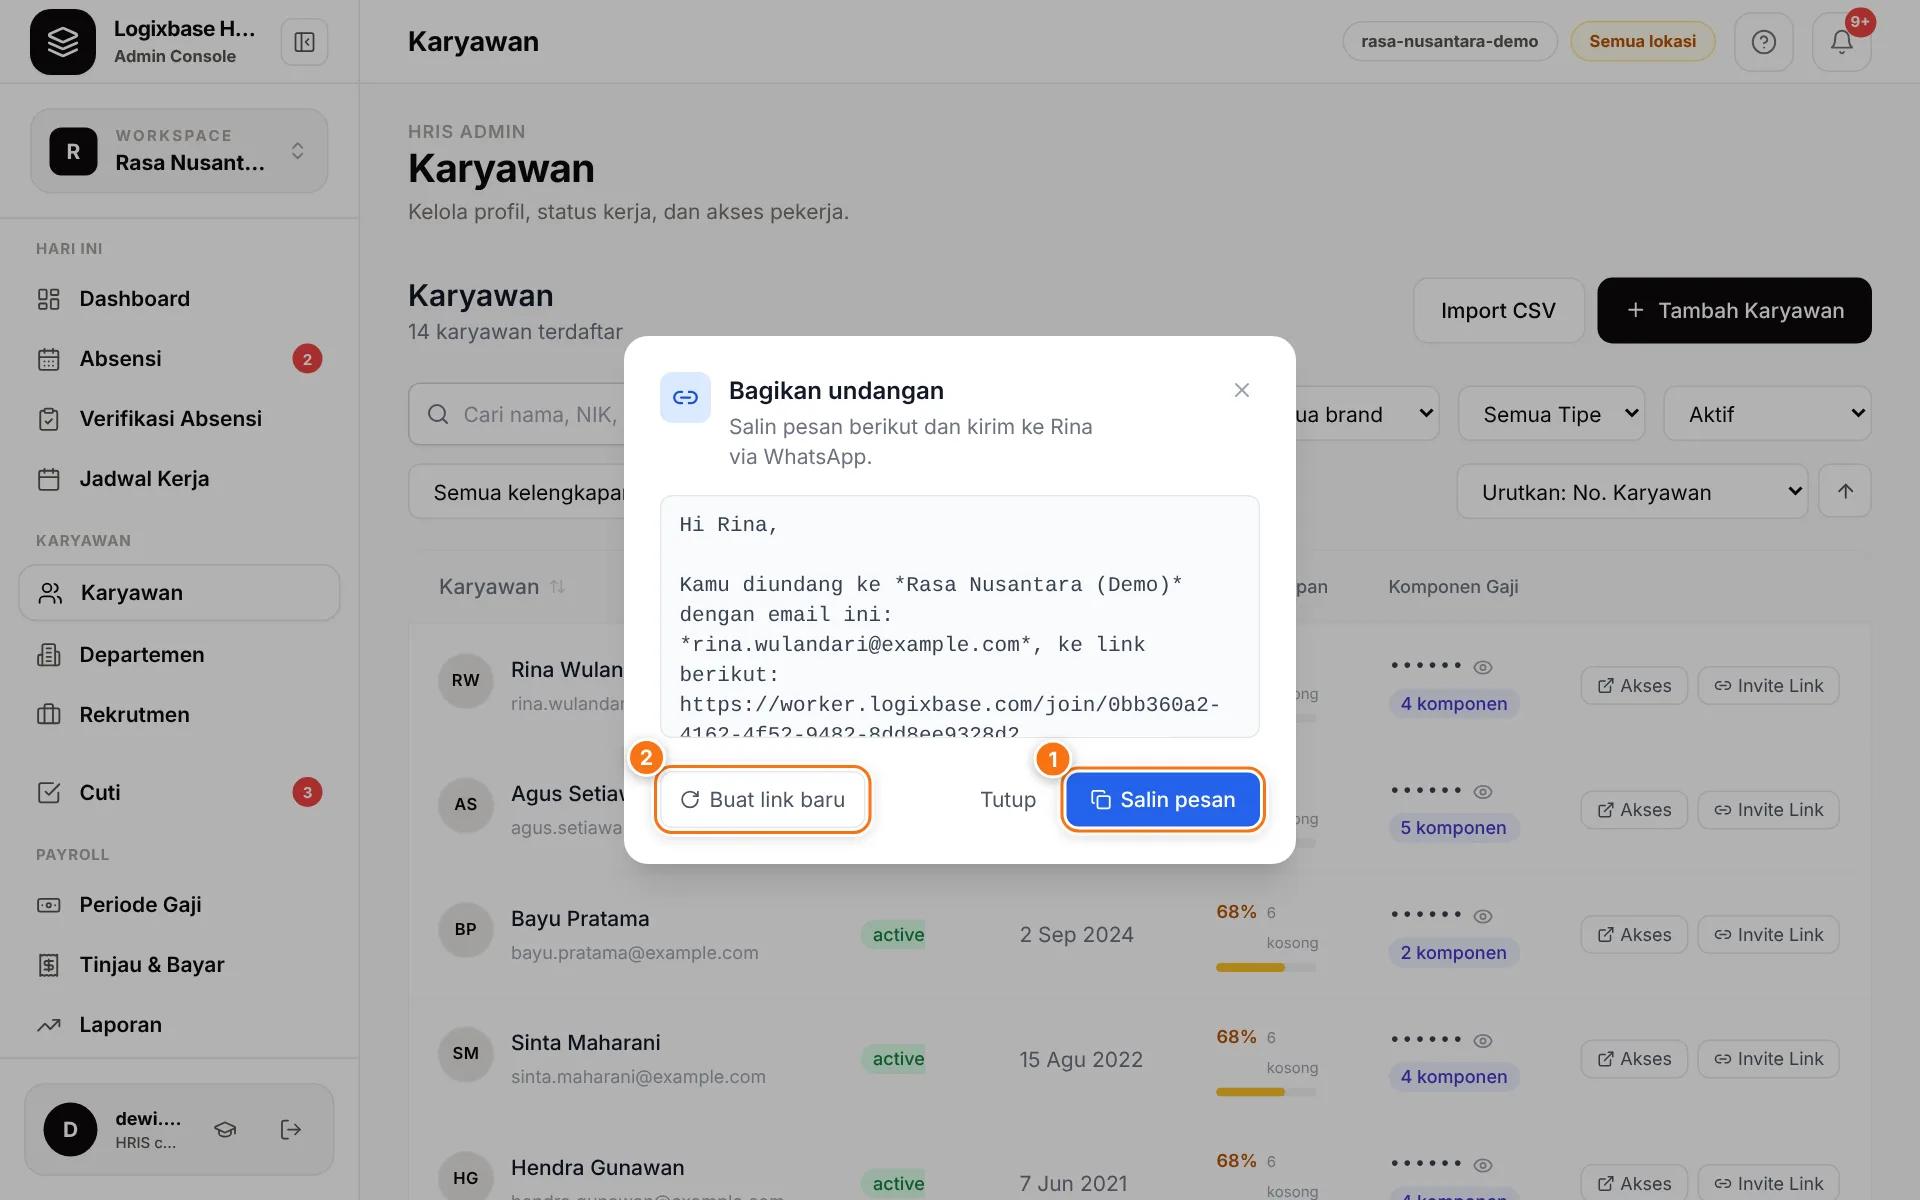
Task: Reveal salary for Agus Setiawan eye icon
Action: (x=1483, y=791)
